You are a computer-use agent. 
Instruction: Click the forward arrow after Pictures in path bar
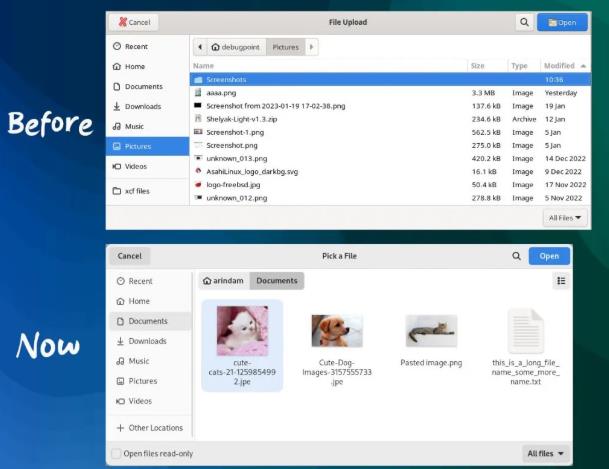(x=311, y=47)
